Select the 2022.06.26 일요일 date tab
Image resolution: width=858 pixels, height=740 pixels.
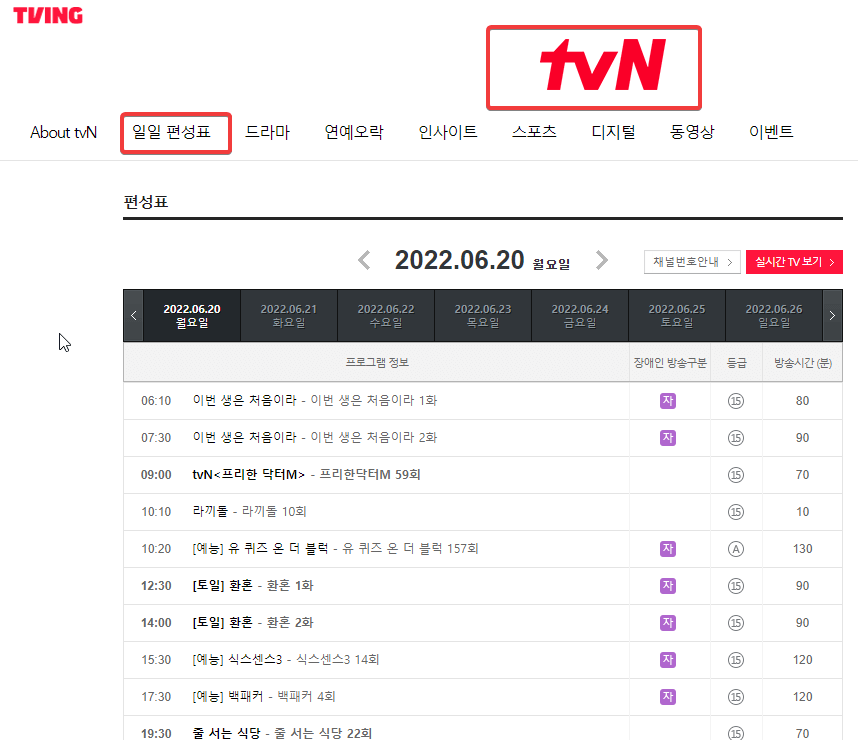coord(774,316)
